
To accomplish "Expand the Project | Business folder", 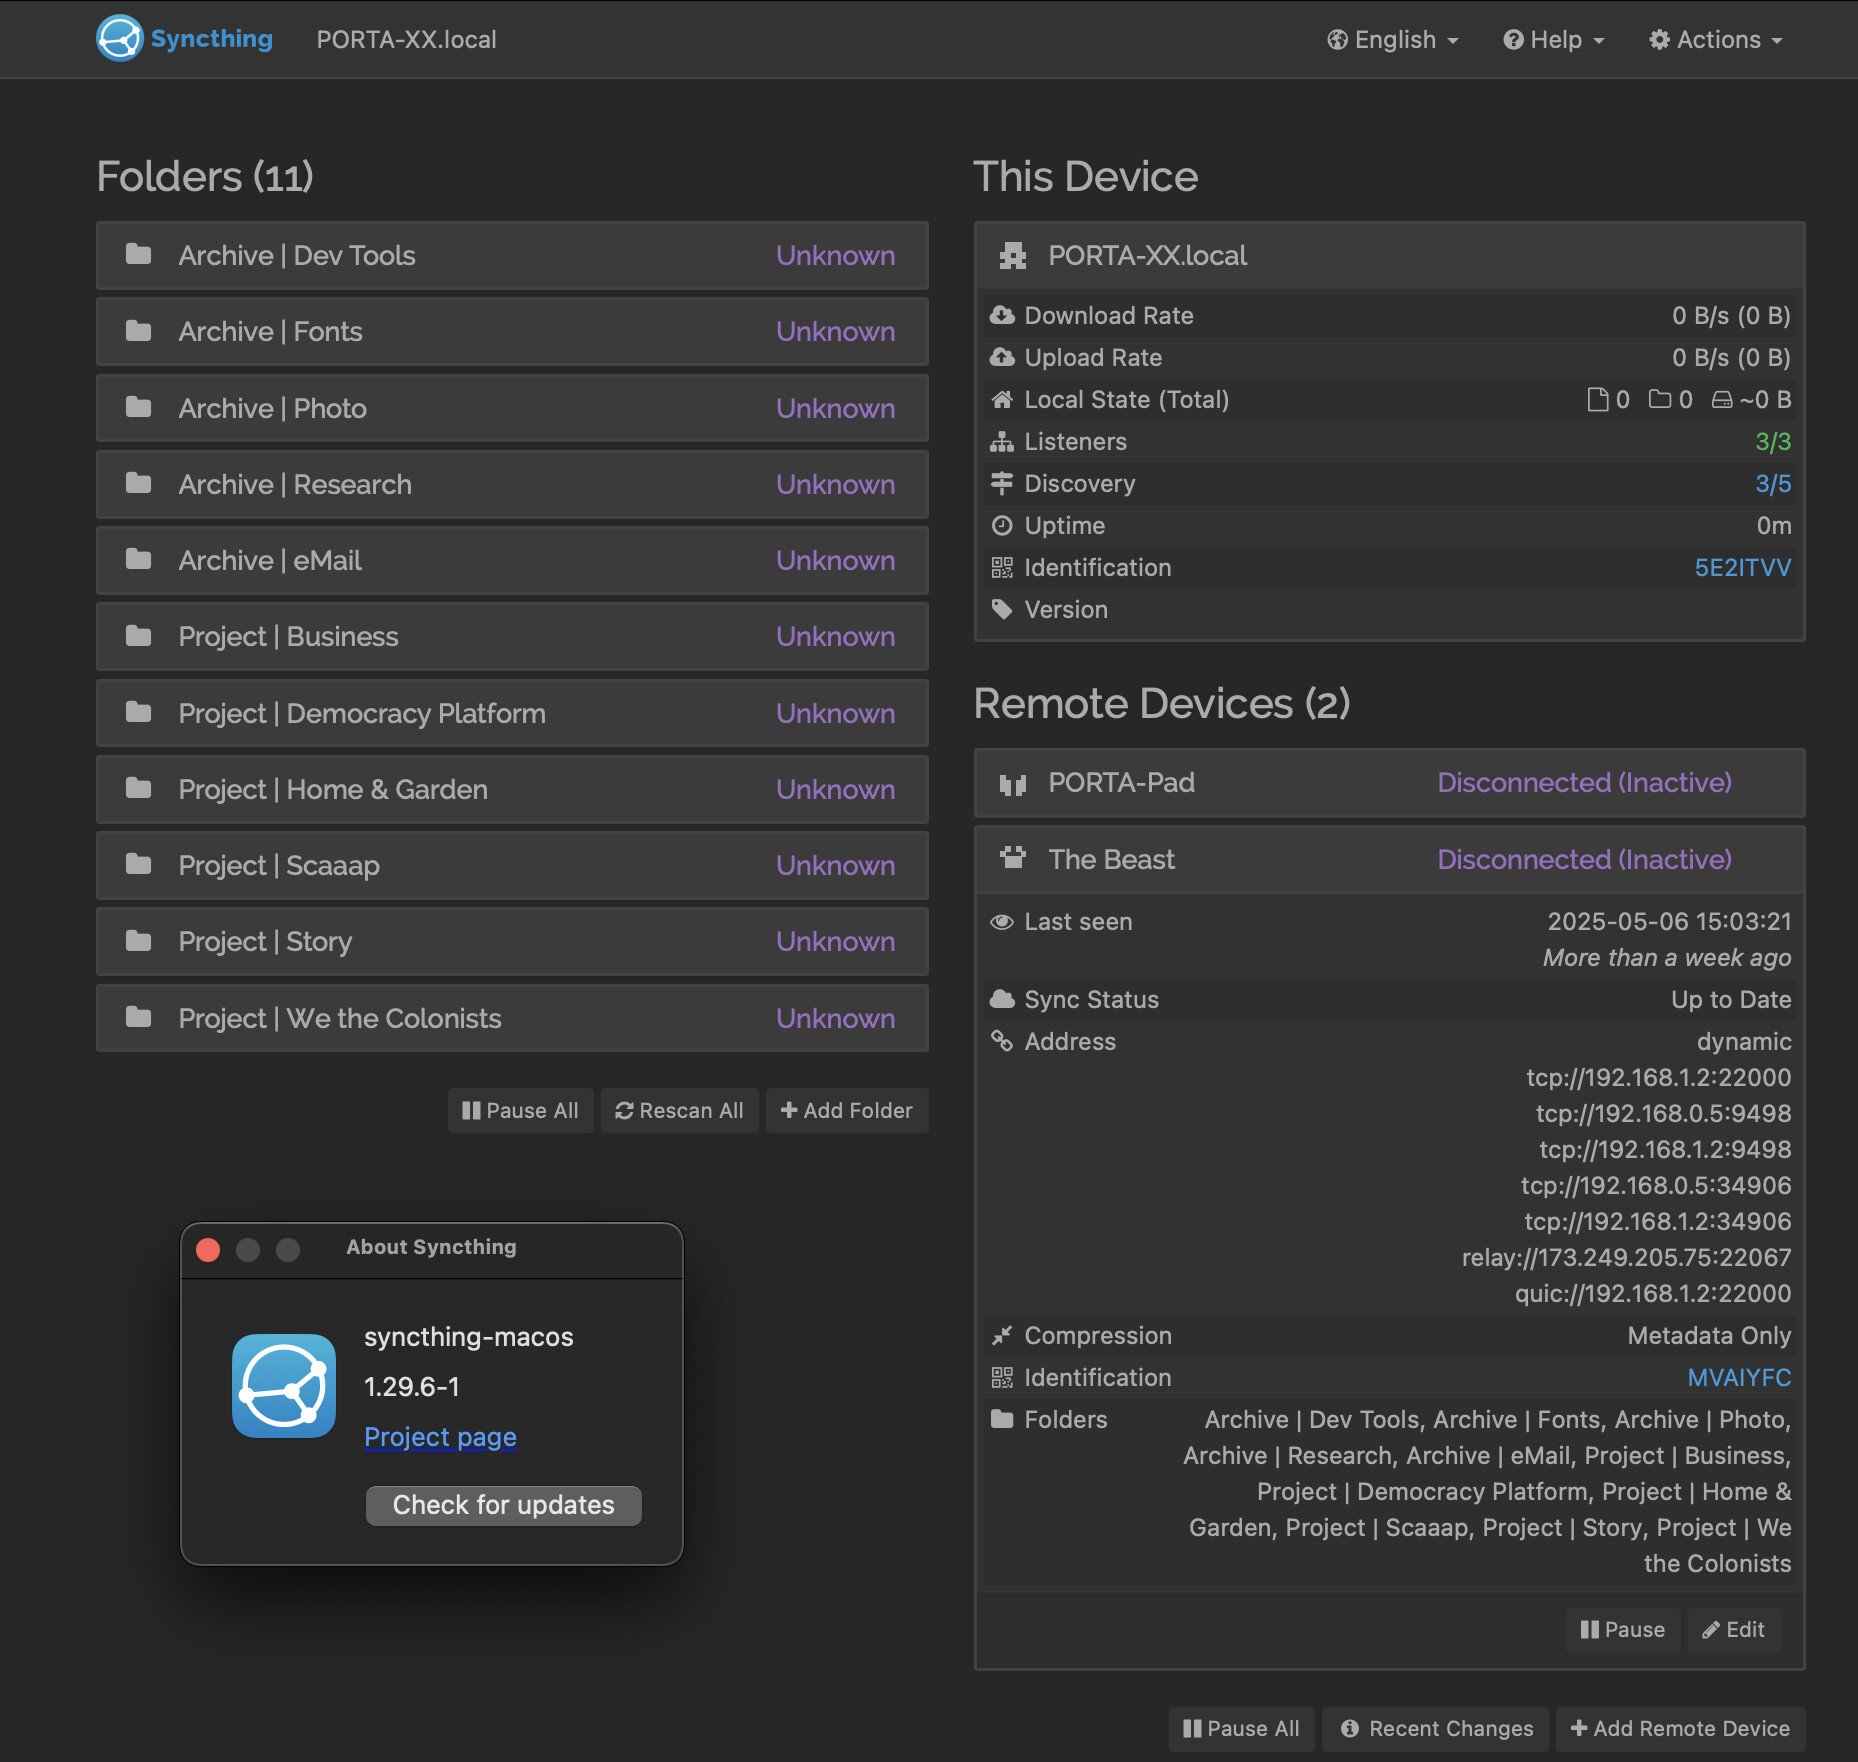I will 512,637.
